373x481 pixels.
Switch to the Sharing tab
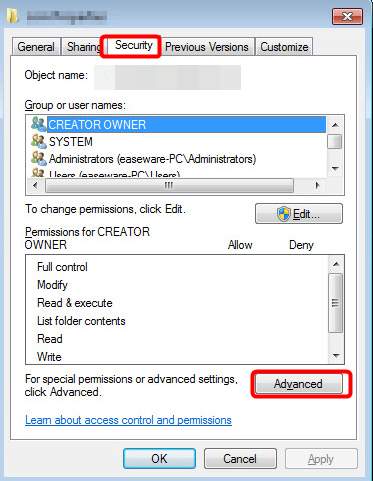84,47
